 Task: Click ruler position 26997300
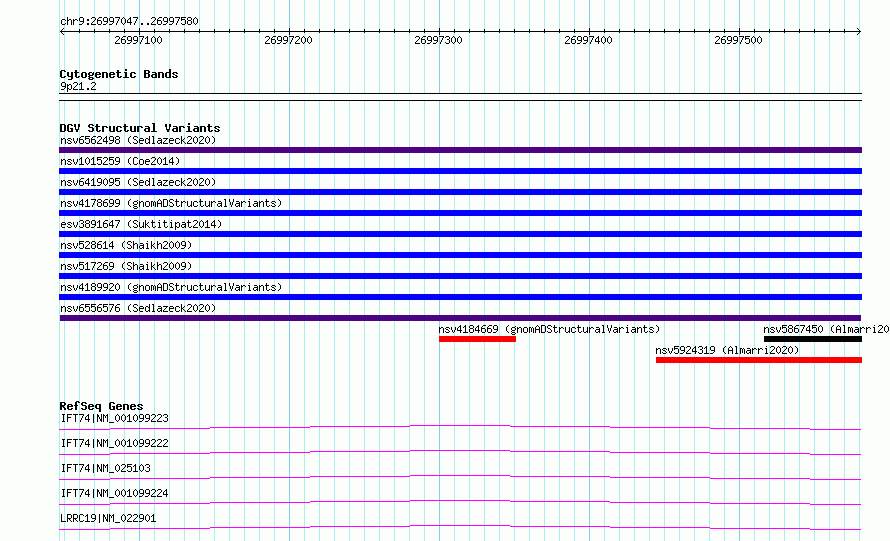pos(438,40)
